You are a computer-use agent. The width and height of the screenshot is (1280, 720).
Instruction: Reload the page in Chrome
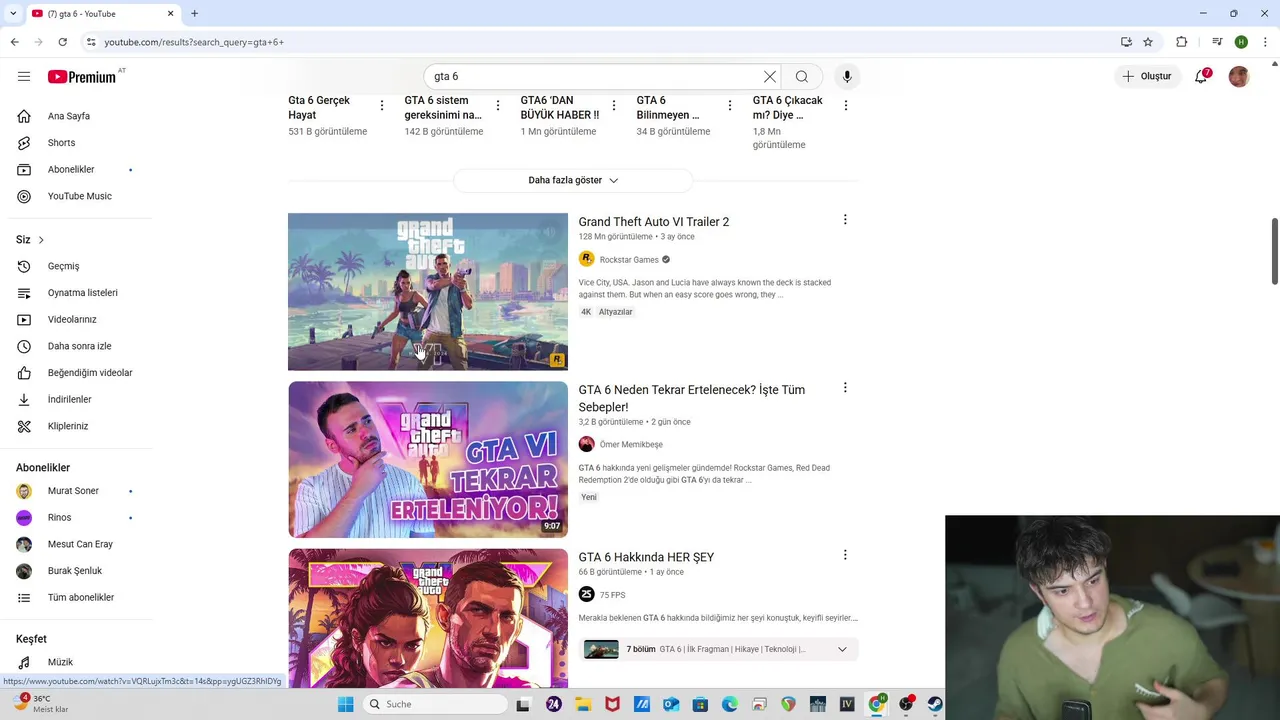coord(62,42)
